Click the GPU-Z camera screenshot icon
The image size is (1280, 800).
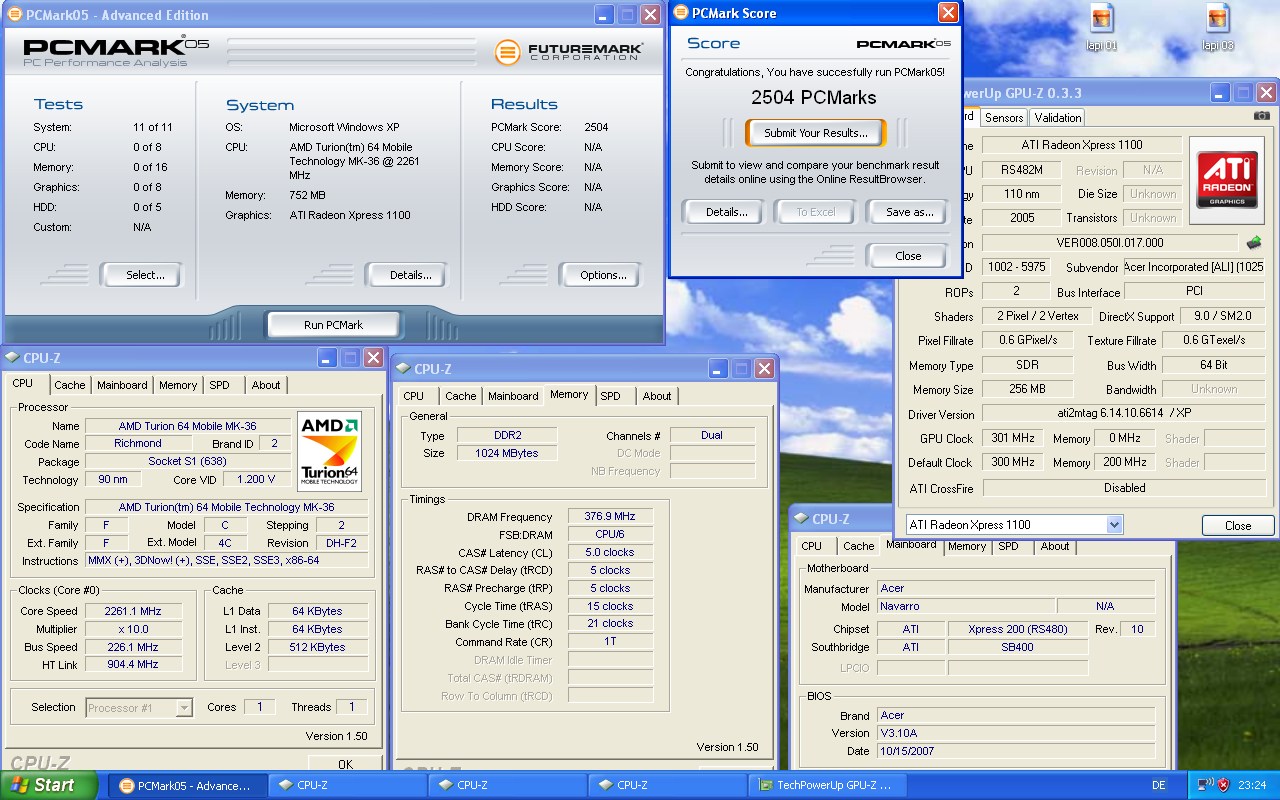1262,116
